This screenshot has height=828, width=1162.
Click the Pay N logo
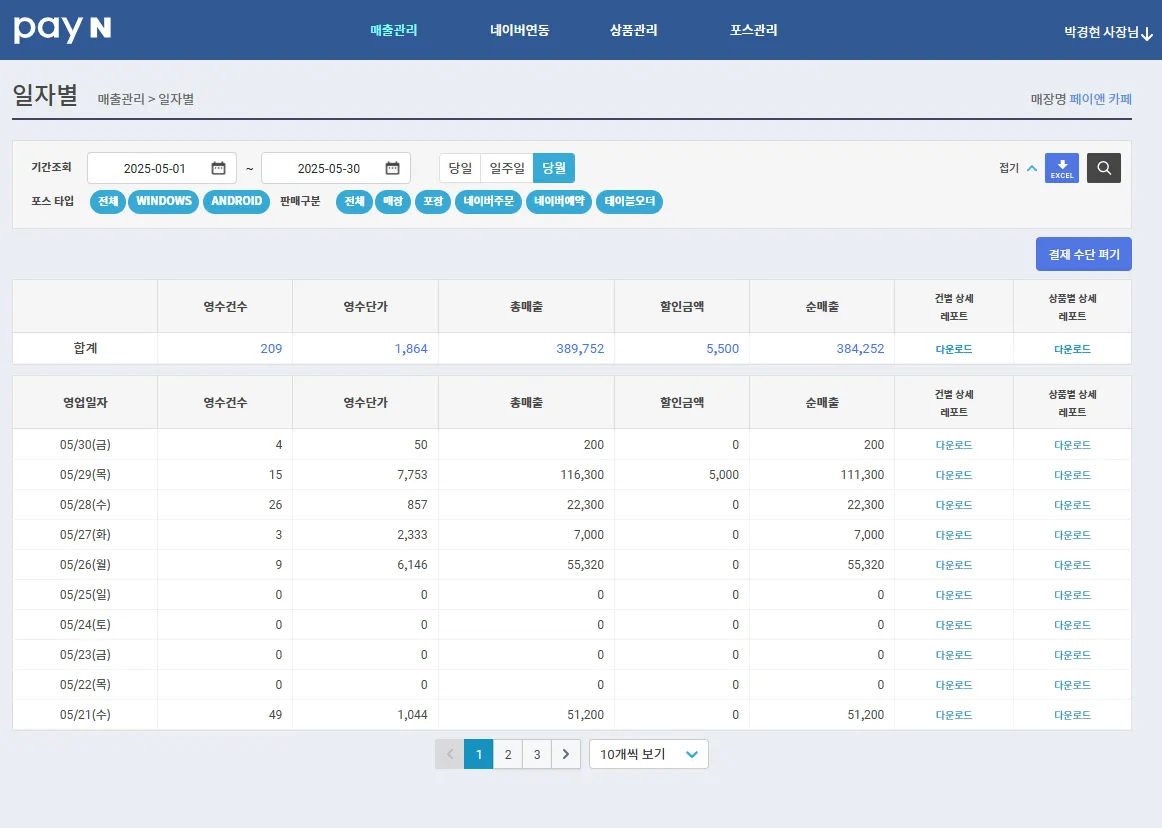(62, 30)
